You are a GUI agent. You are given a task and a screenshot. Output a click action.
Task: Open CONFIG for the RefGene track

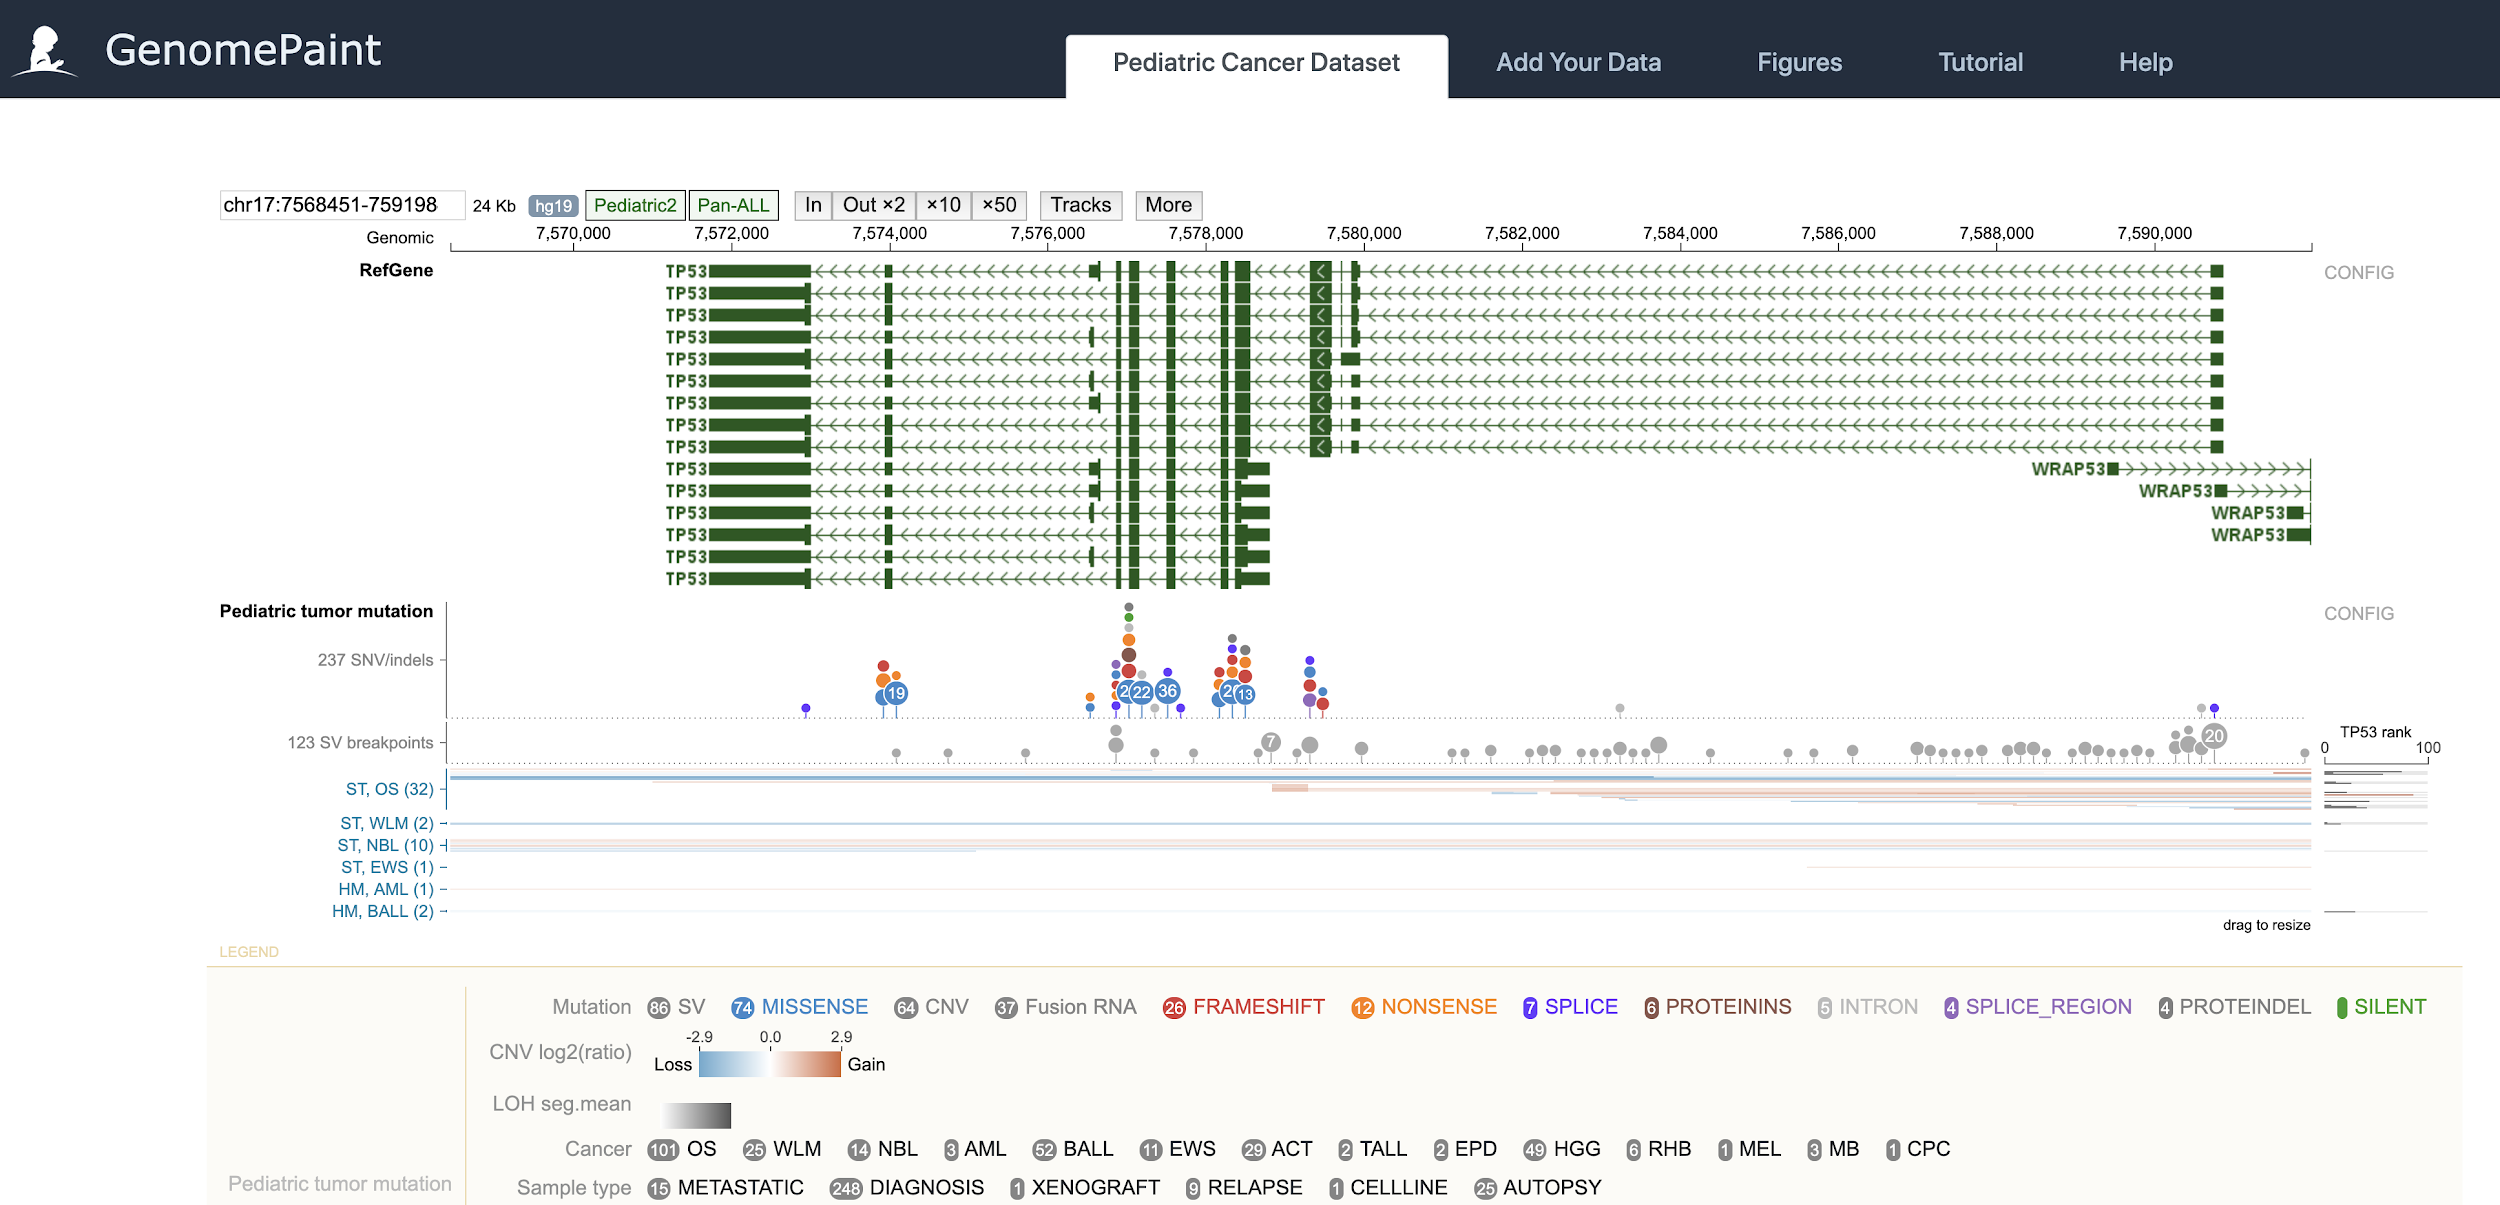click(x=2358, y=273)
